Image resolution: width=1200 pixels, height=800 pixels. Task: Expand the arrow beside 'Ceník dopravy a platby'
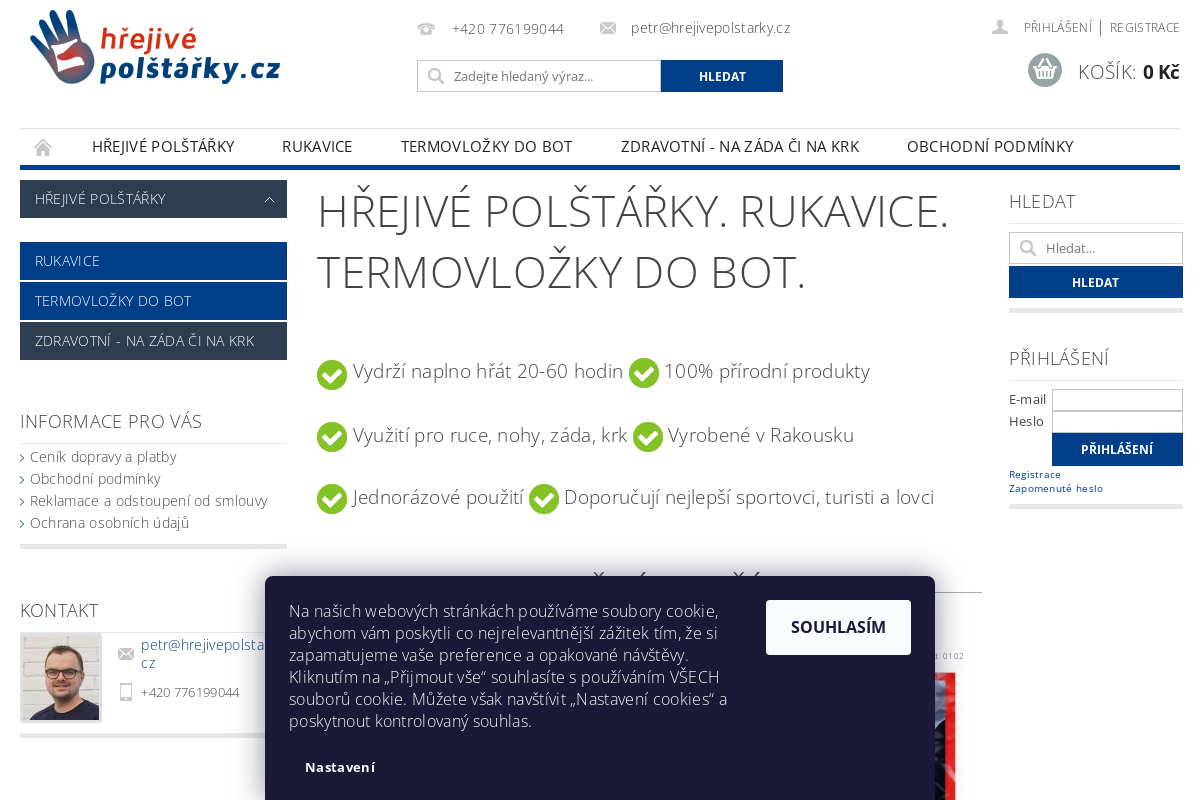coord(22,457)
